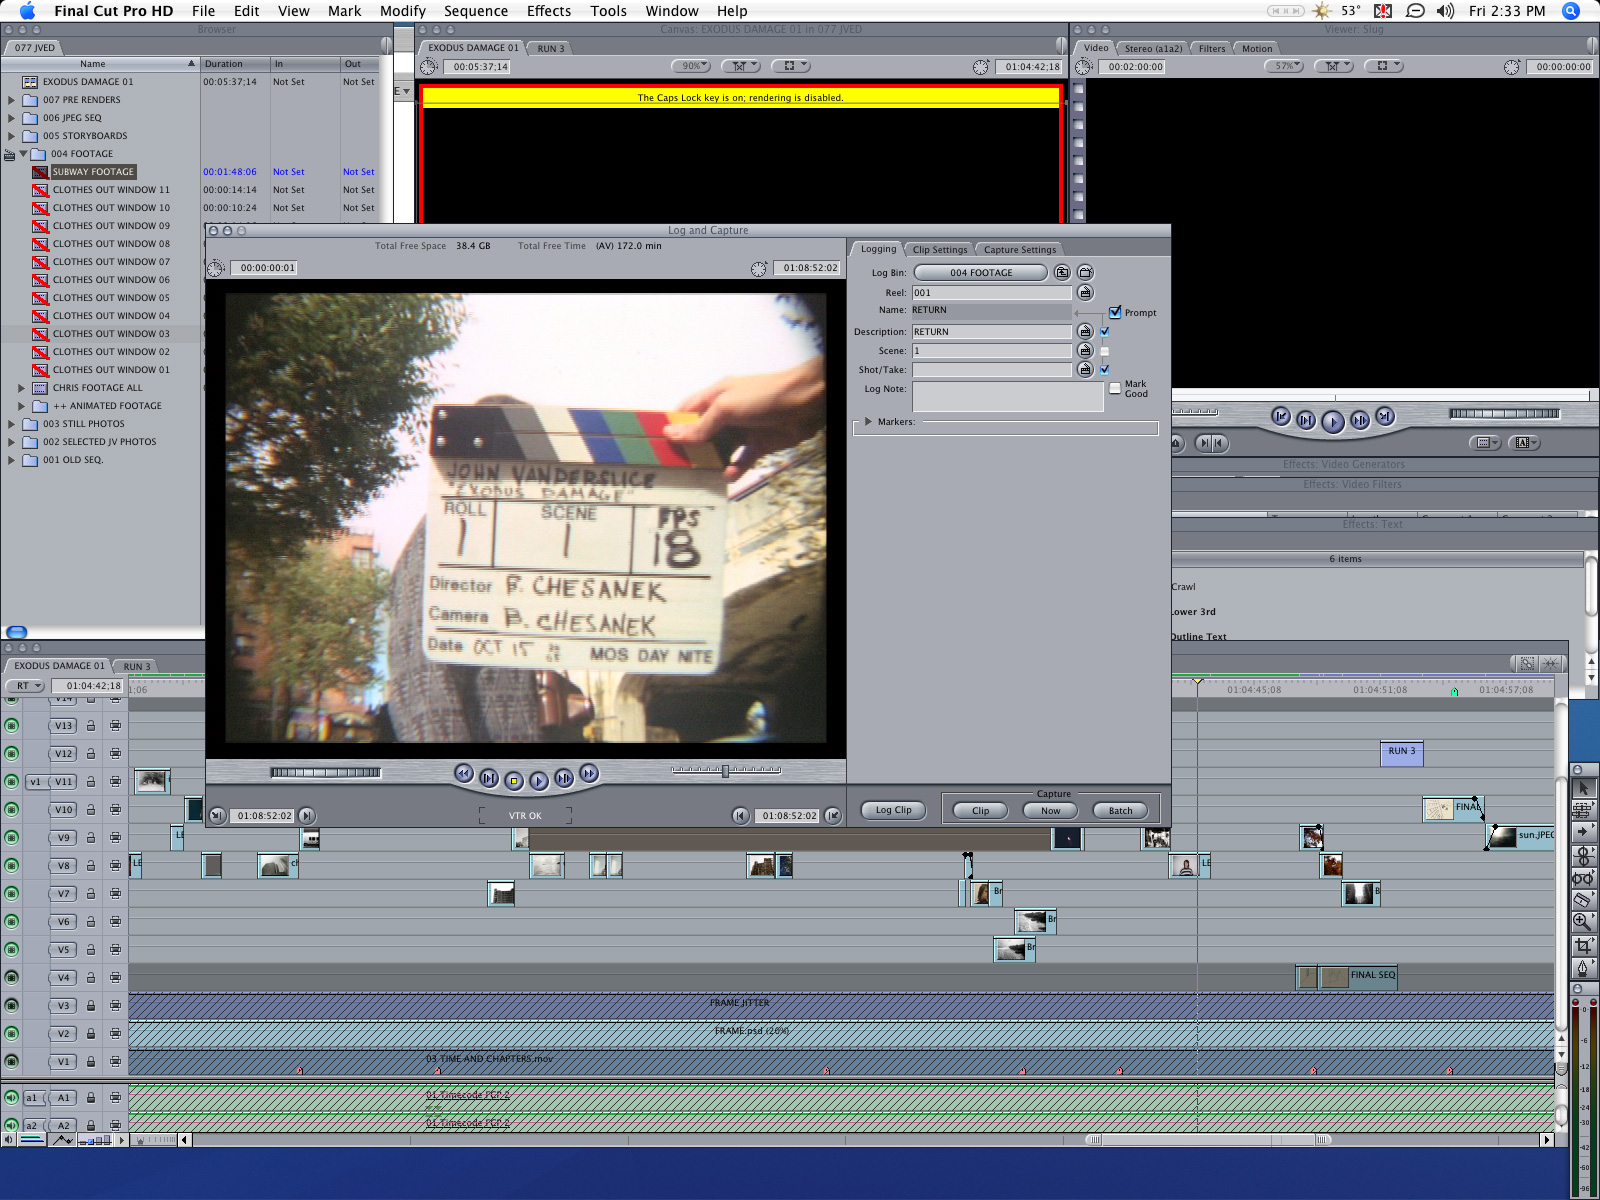
Task: Open the Filters tab in the Viewer
Action: [x=1212, y=48]
